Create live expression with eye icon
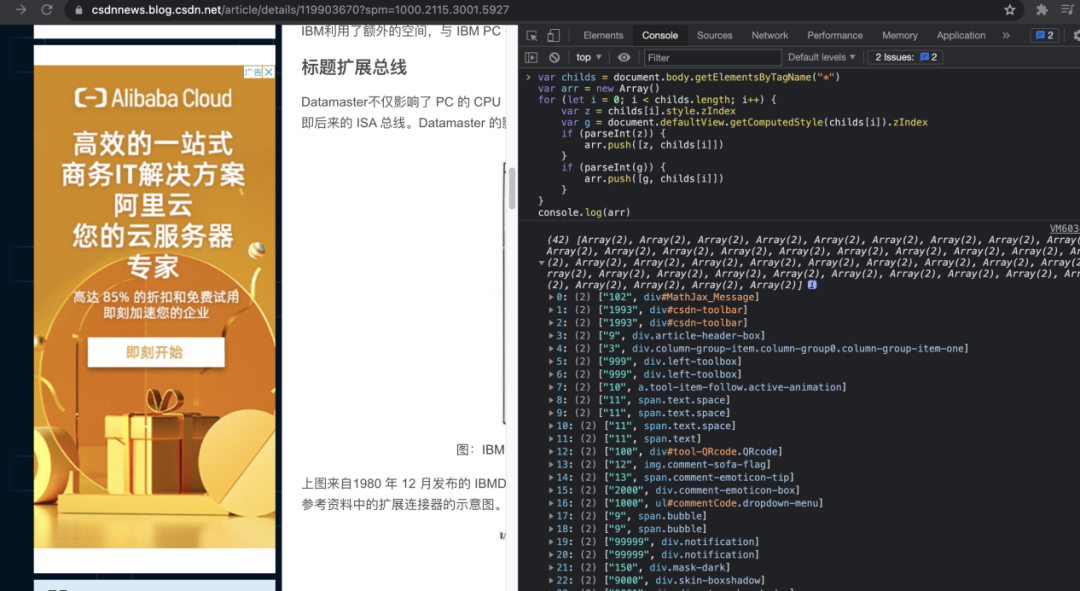 coord(624,57)
